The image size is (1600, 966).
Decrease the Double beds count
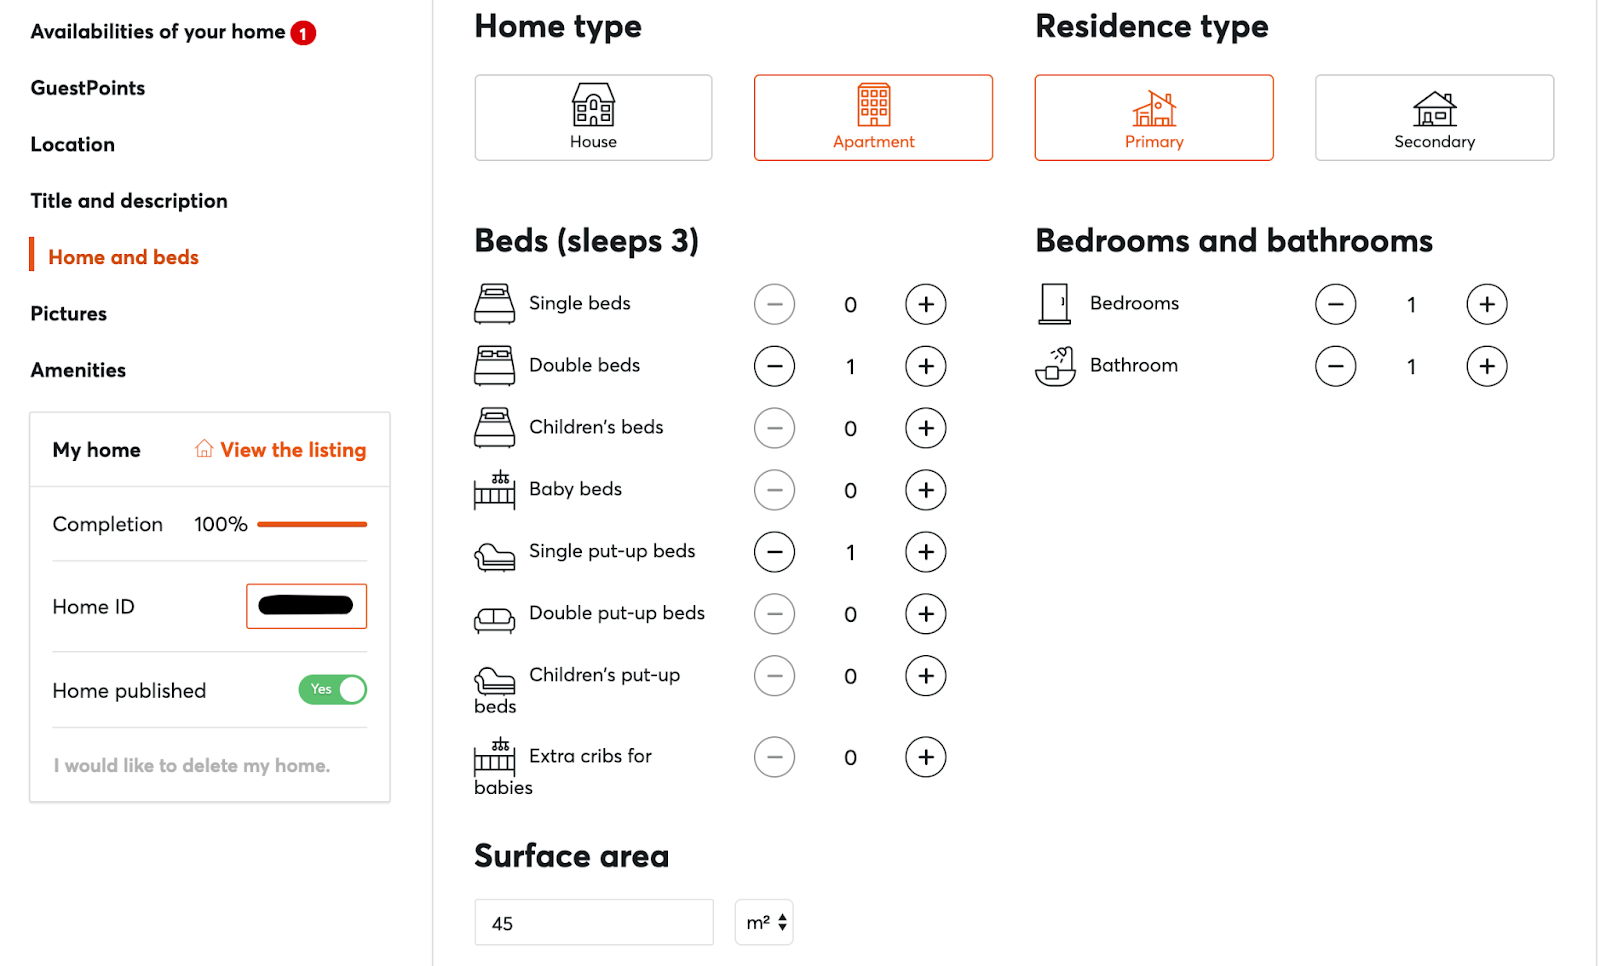774,366
